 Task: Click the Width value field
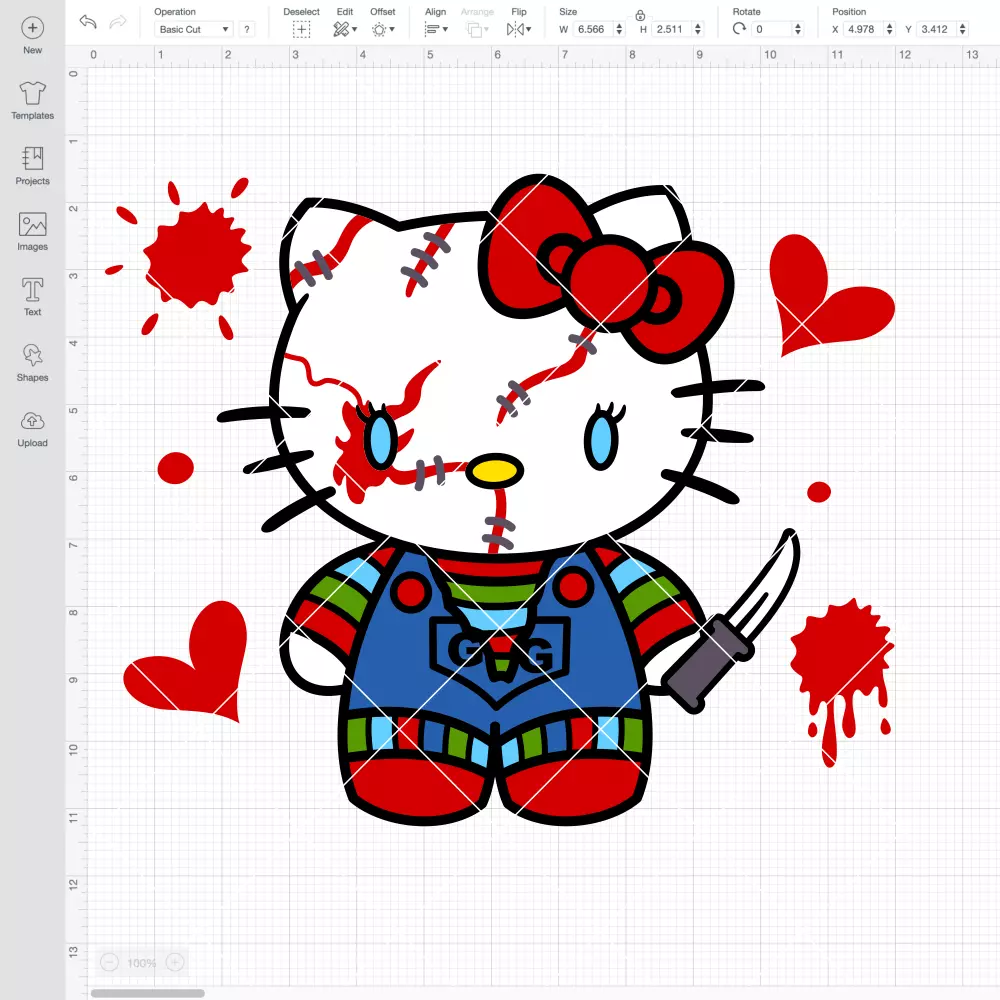point(592,29)
